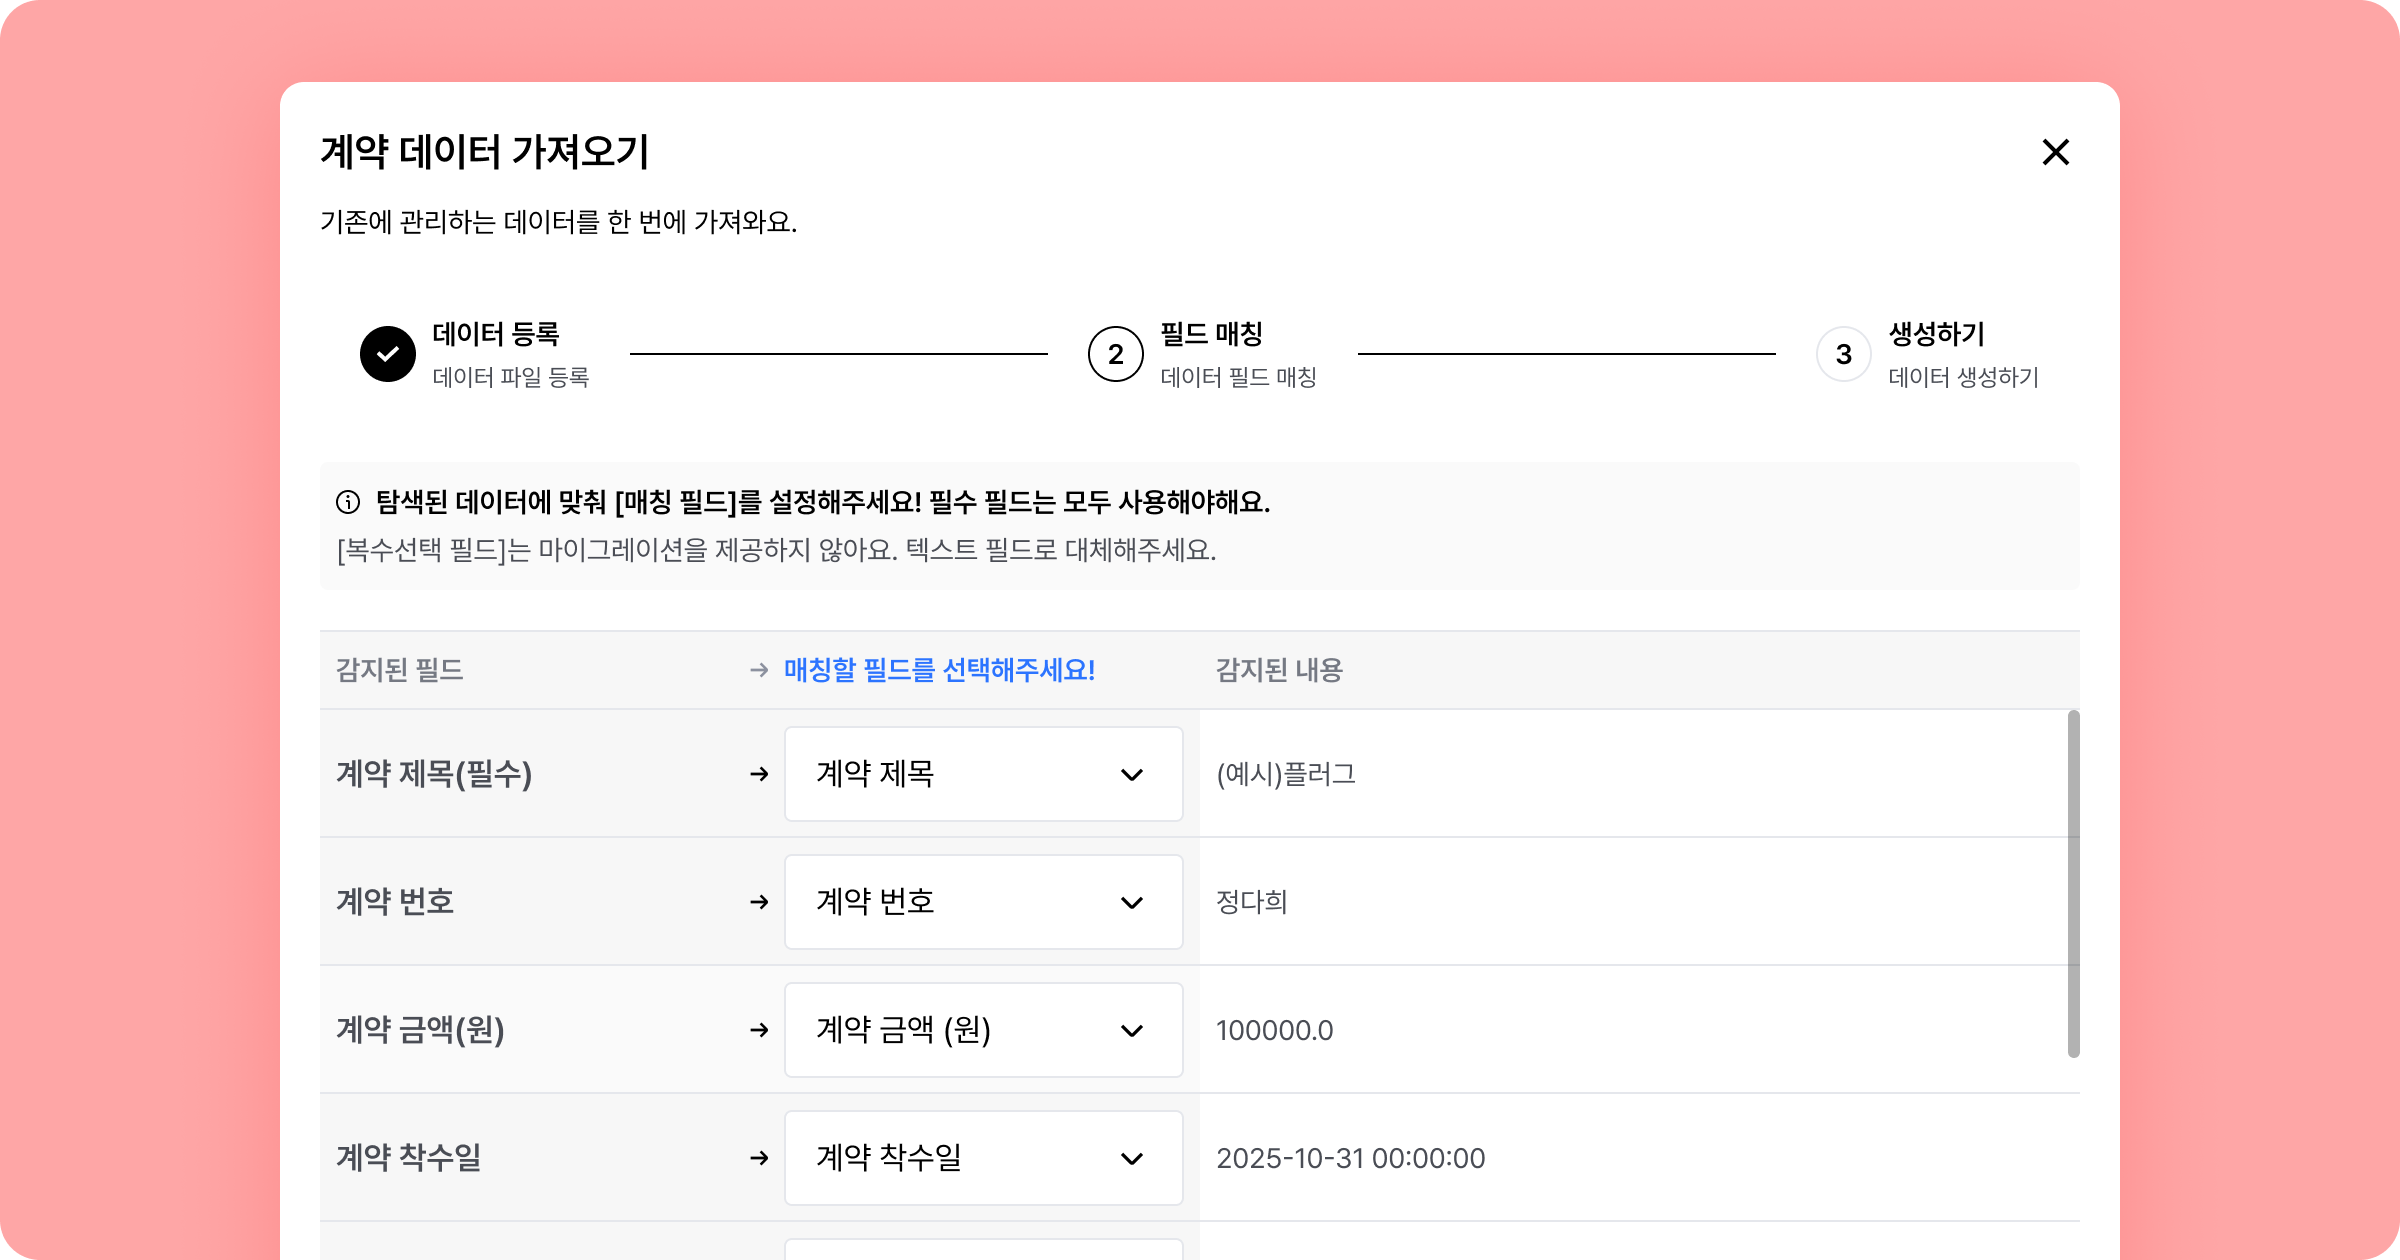Click the arrow next to 계약 번호

(x=759, y=902)
